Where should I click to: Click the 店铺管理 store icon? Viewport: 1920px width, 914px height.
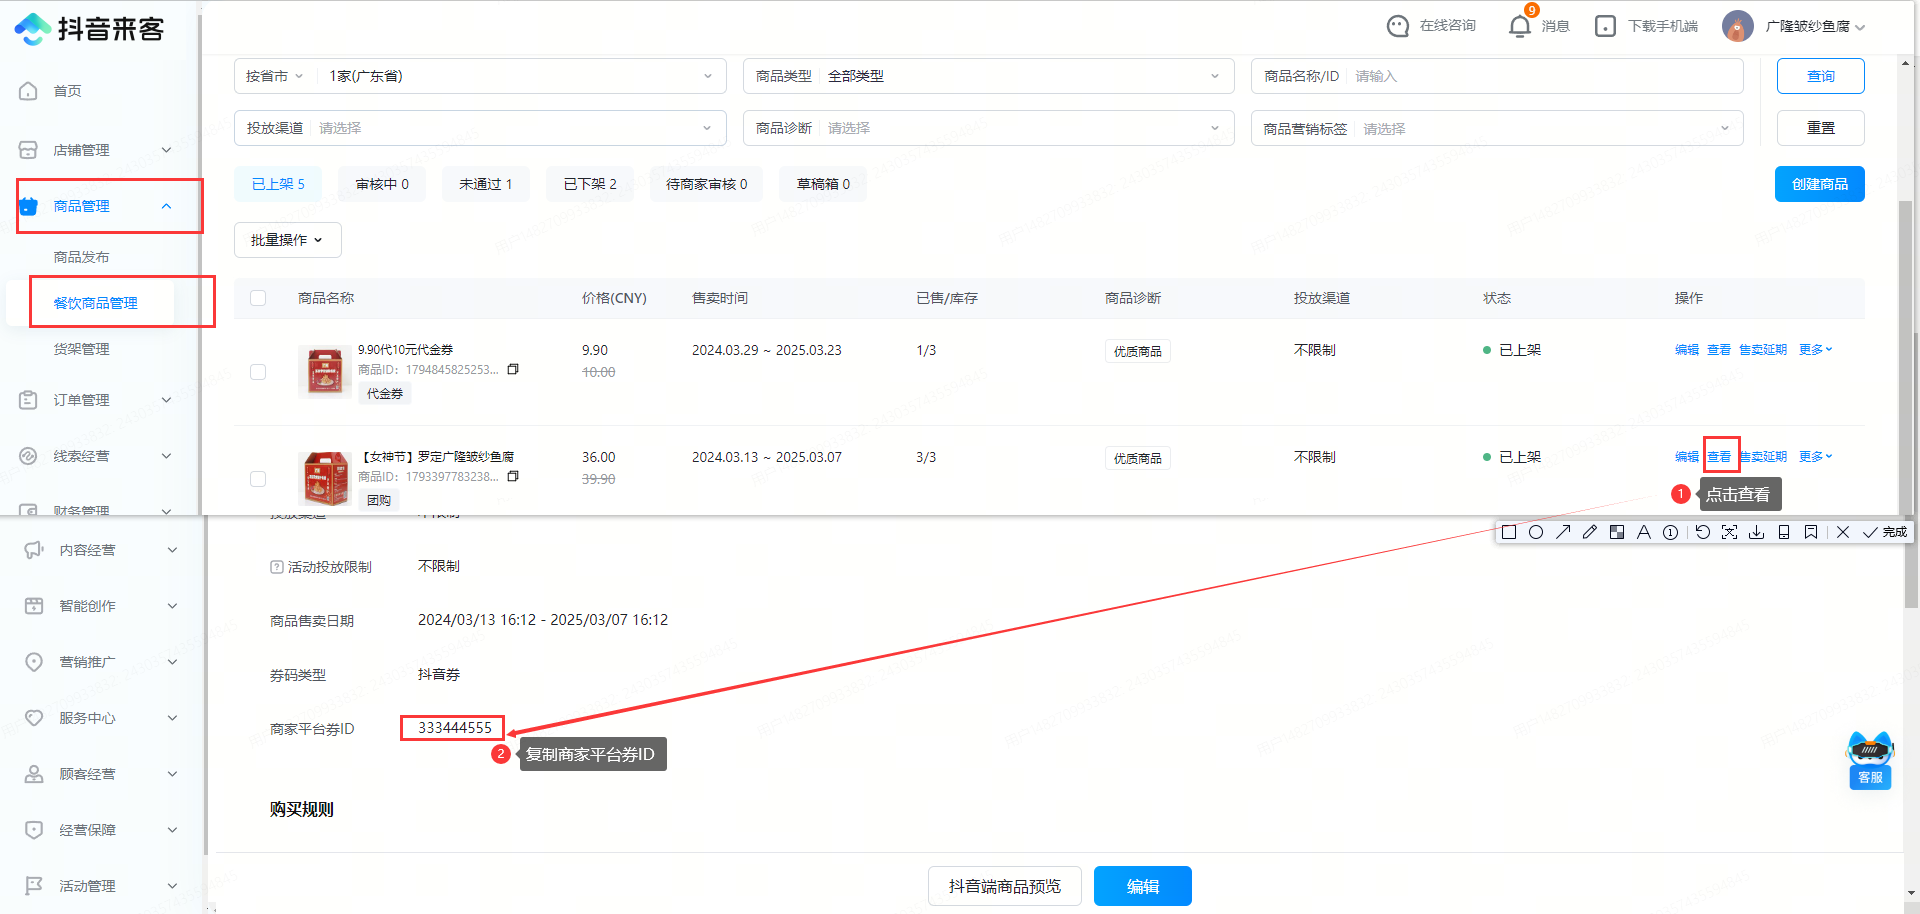(28, 150)
